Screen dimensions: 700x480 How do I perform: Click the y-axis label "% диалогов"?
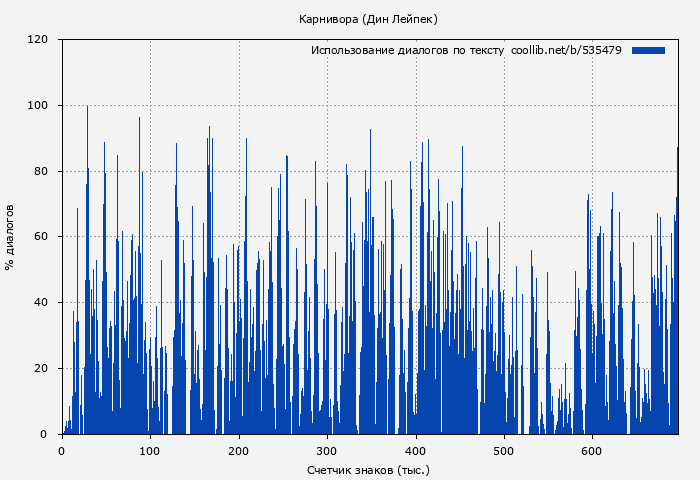point(10,237)
